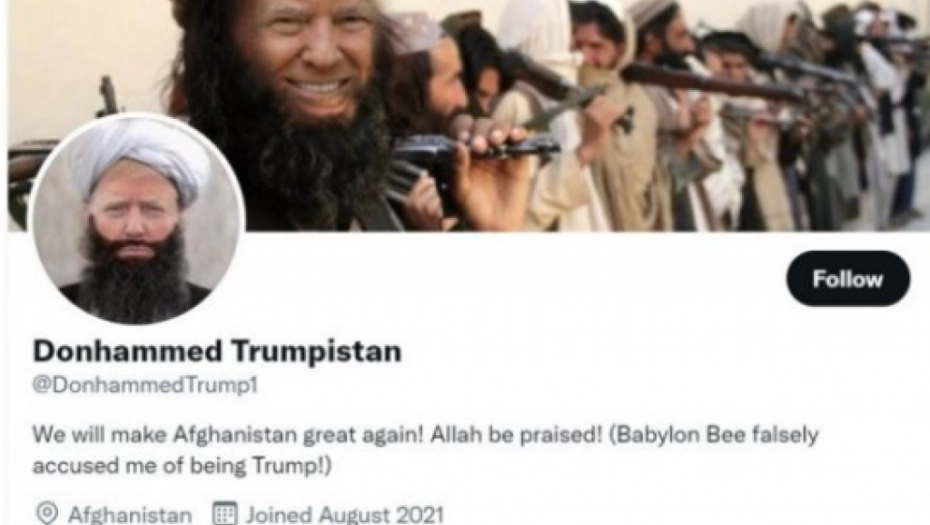Open the circular profile avatar photo
This screenshot has width=930, height=525.
(138, 219)
